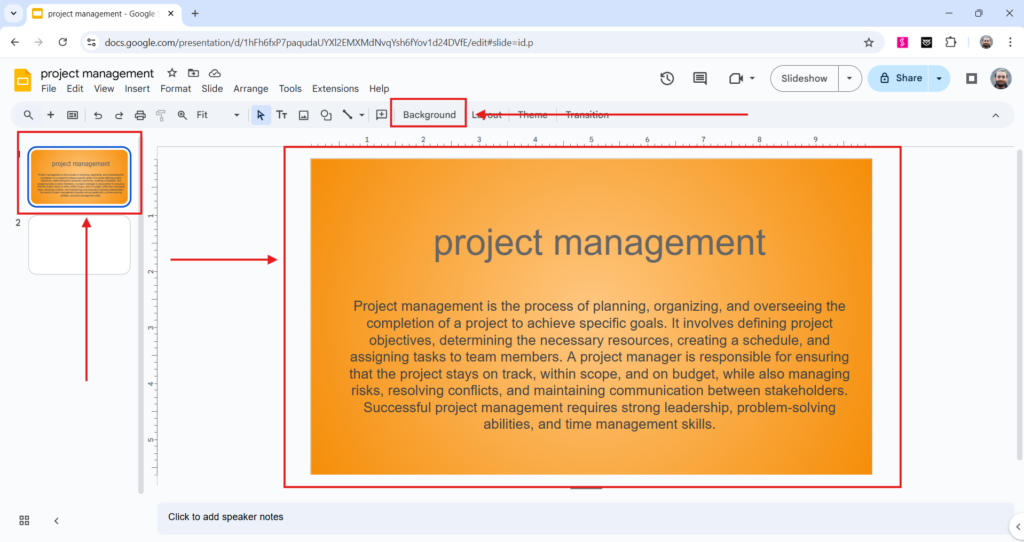Image resolution: width=1024 pixels, height=542 pixels.
Task: Open the Arrange menu
Action: [251, 89]
